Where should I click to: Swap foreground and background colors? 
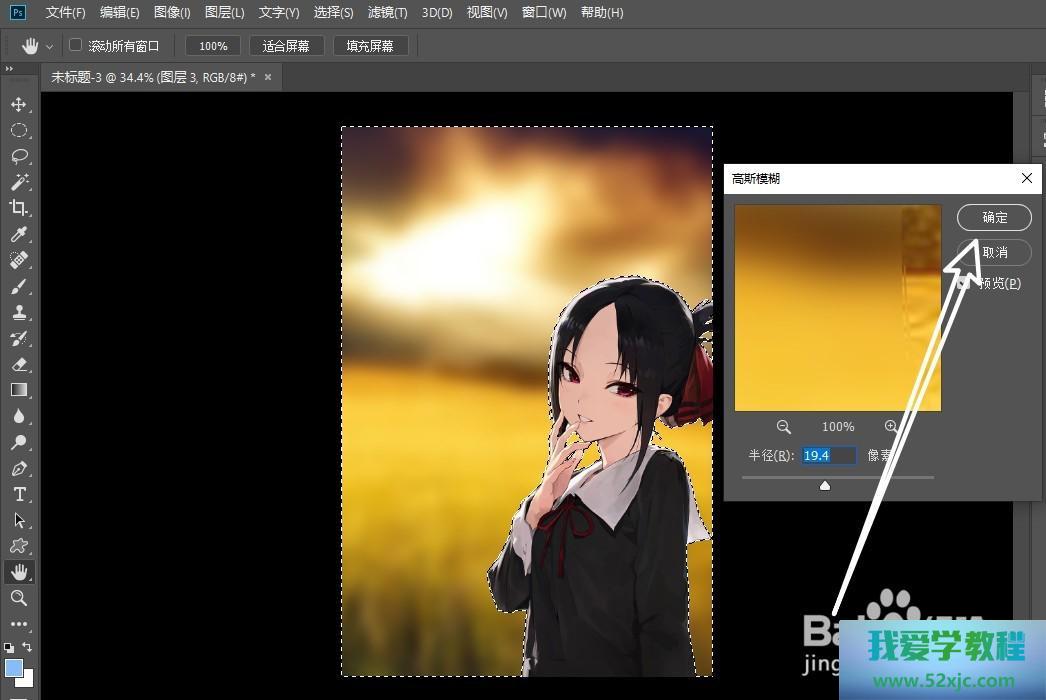[x=27, y=648]
